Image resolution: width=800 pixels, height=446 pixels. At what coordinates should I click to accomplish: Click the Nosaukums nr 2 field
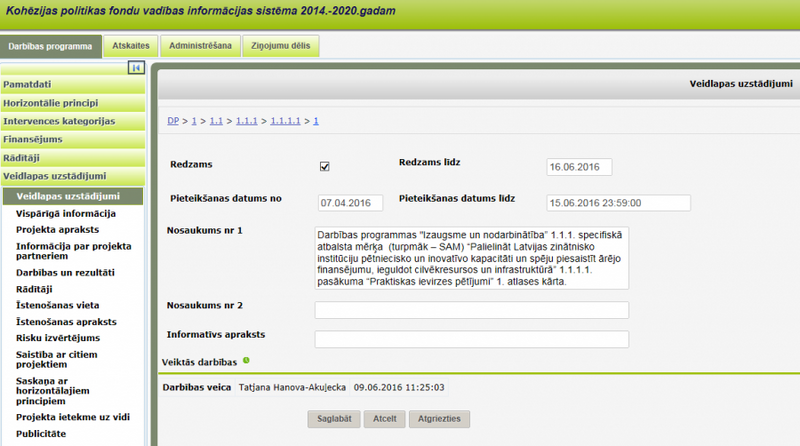click(x=471, y=310)
